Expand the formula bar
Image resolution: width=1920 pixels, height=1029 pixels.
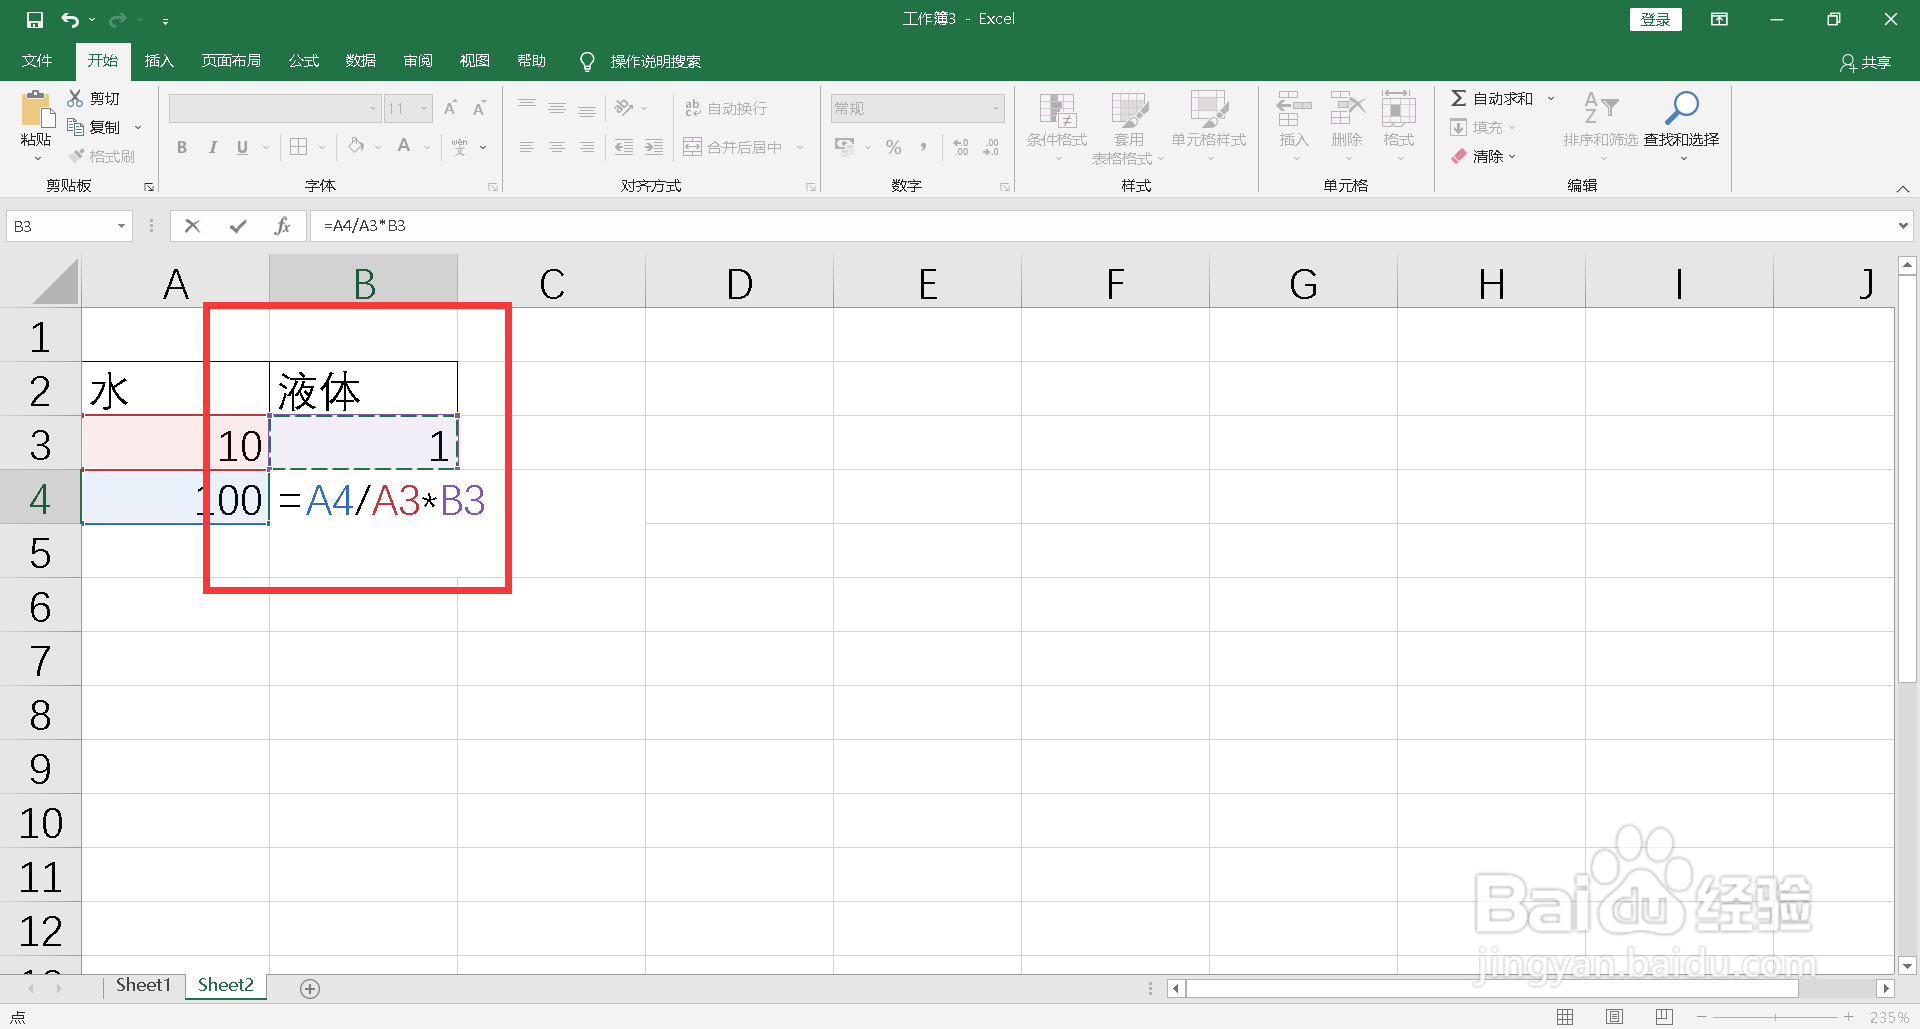point(1902,226)
